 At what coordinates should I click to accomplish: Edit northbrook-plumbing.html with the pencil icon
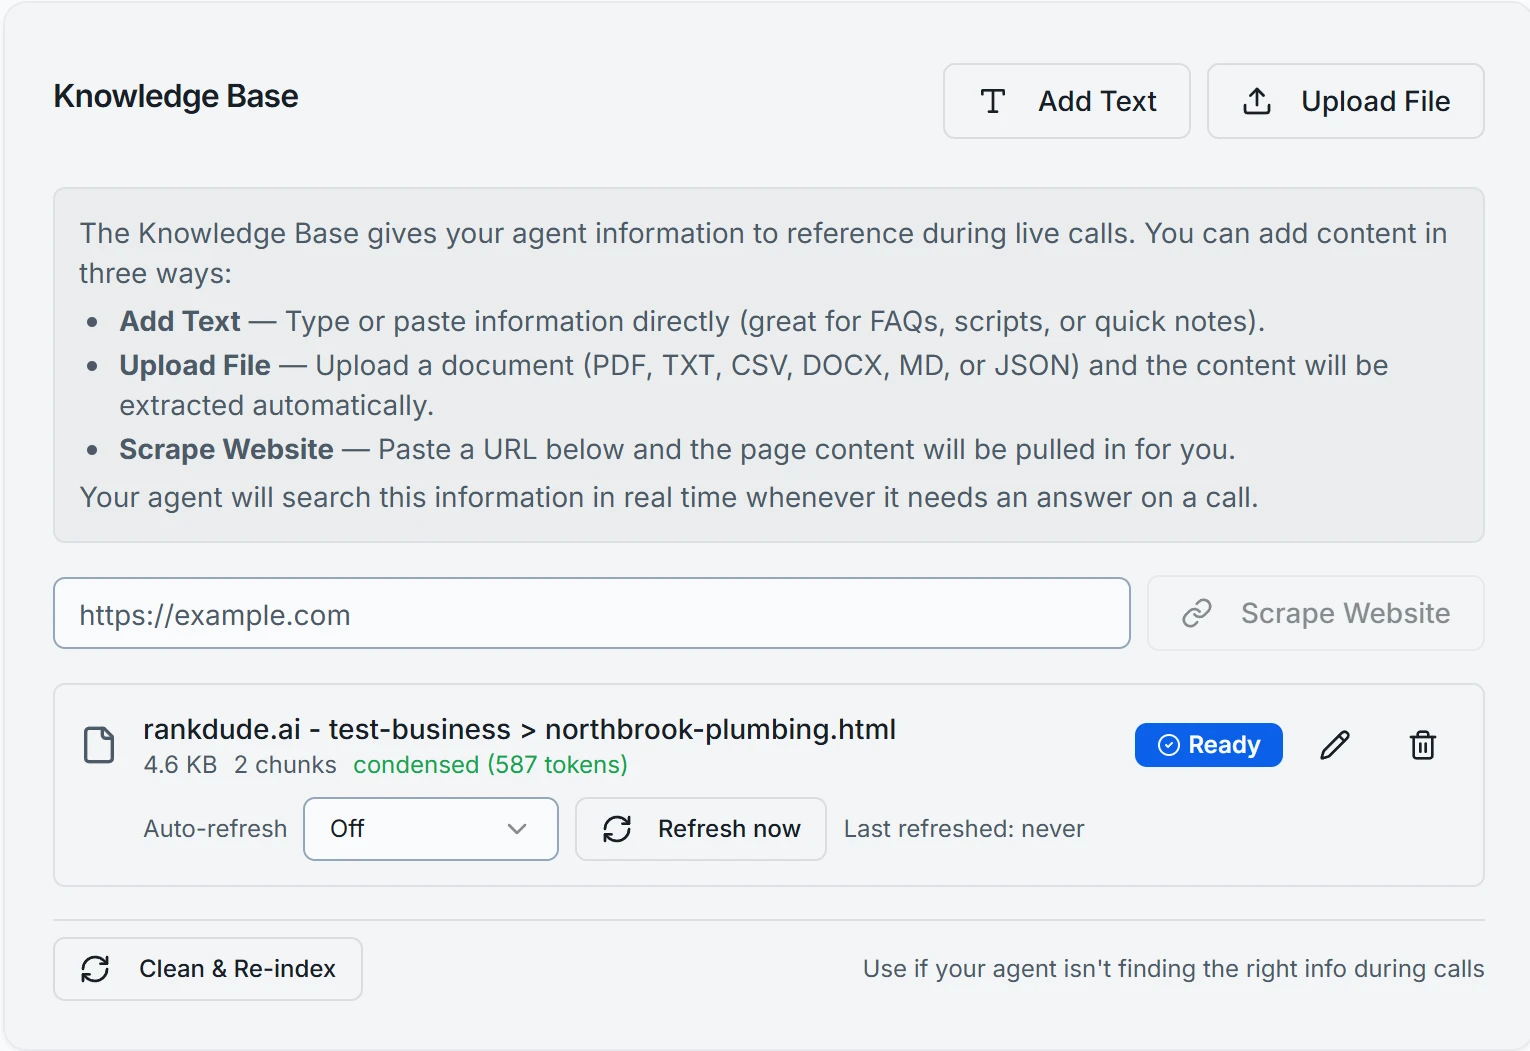coord(1335,745)
